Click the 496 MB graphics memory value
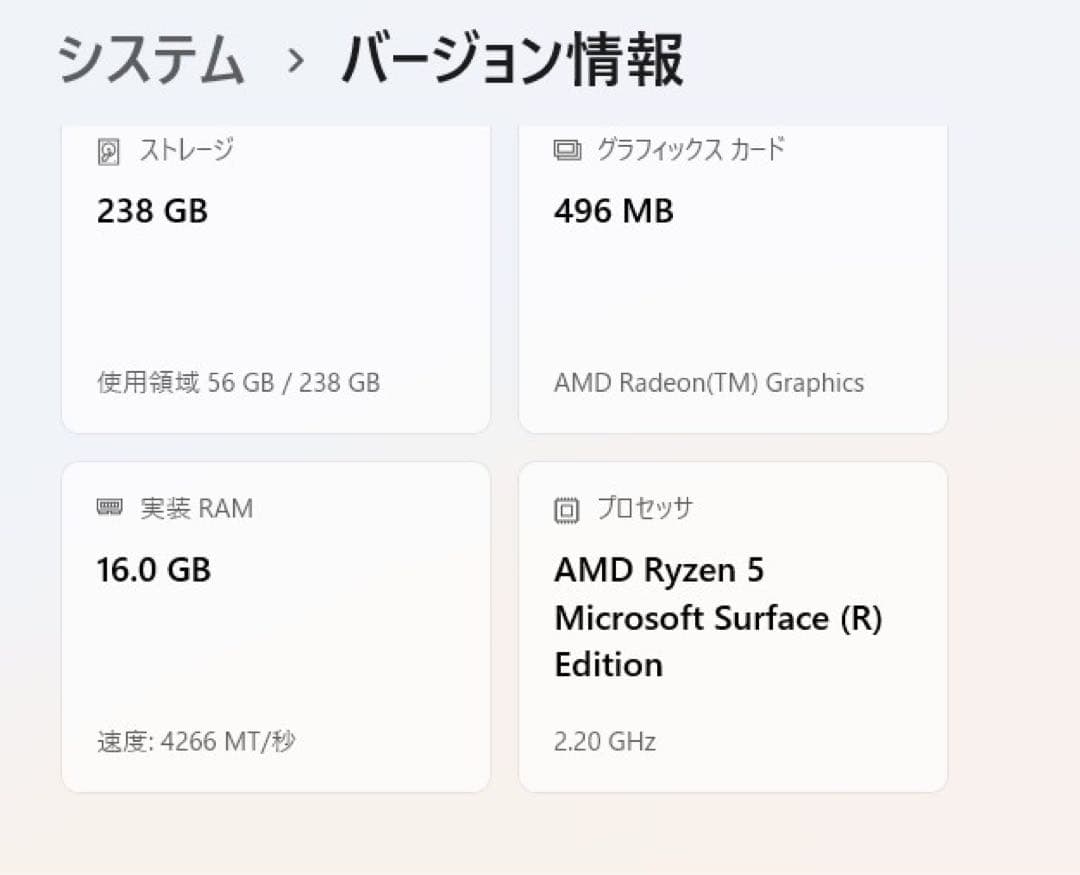 coord(612,211)
